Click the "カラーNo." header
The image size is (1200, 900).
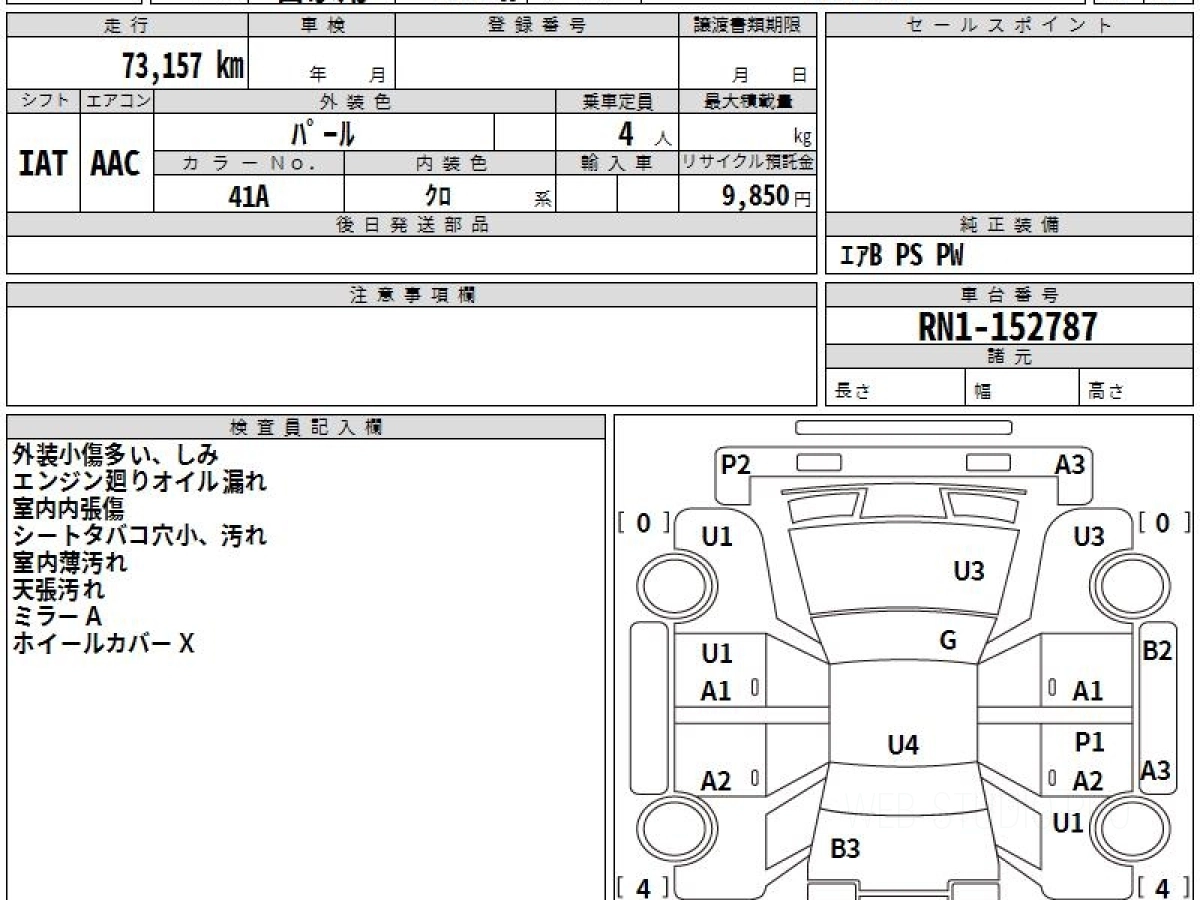[249, 164]
